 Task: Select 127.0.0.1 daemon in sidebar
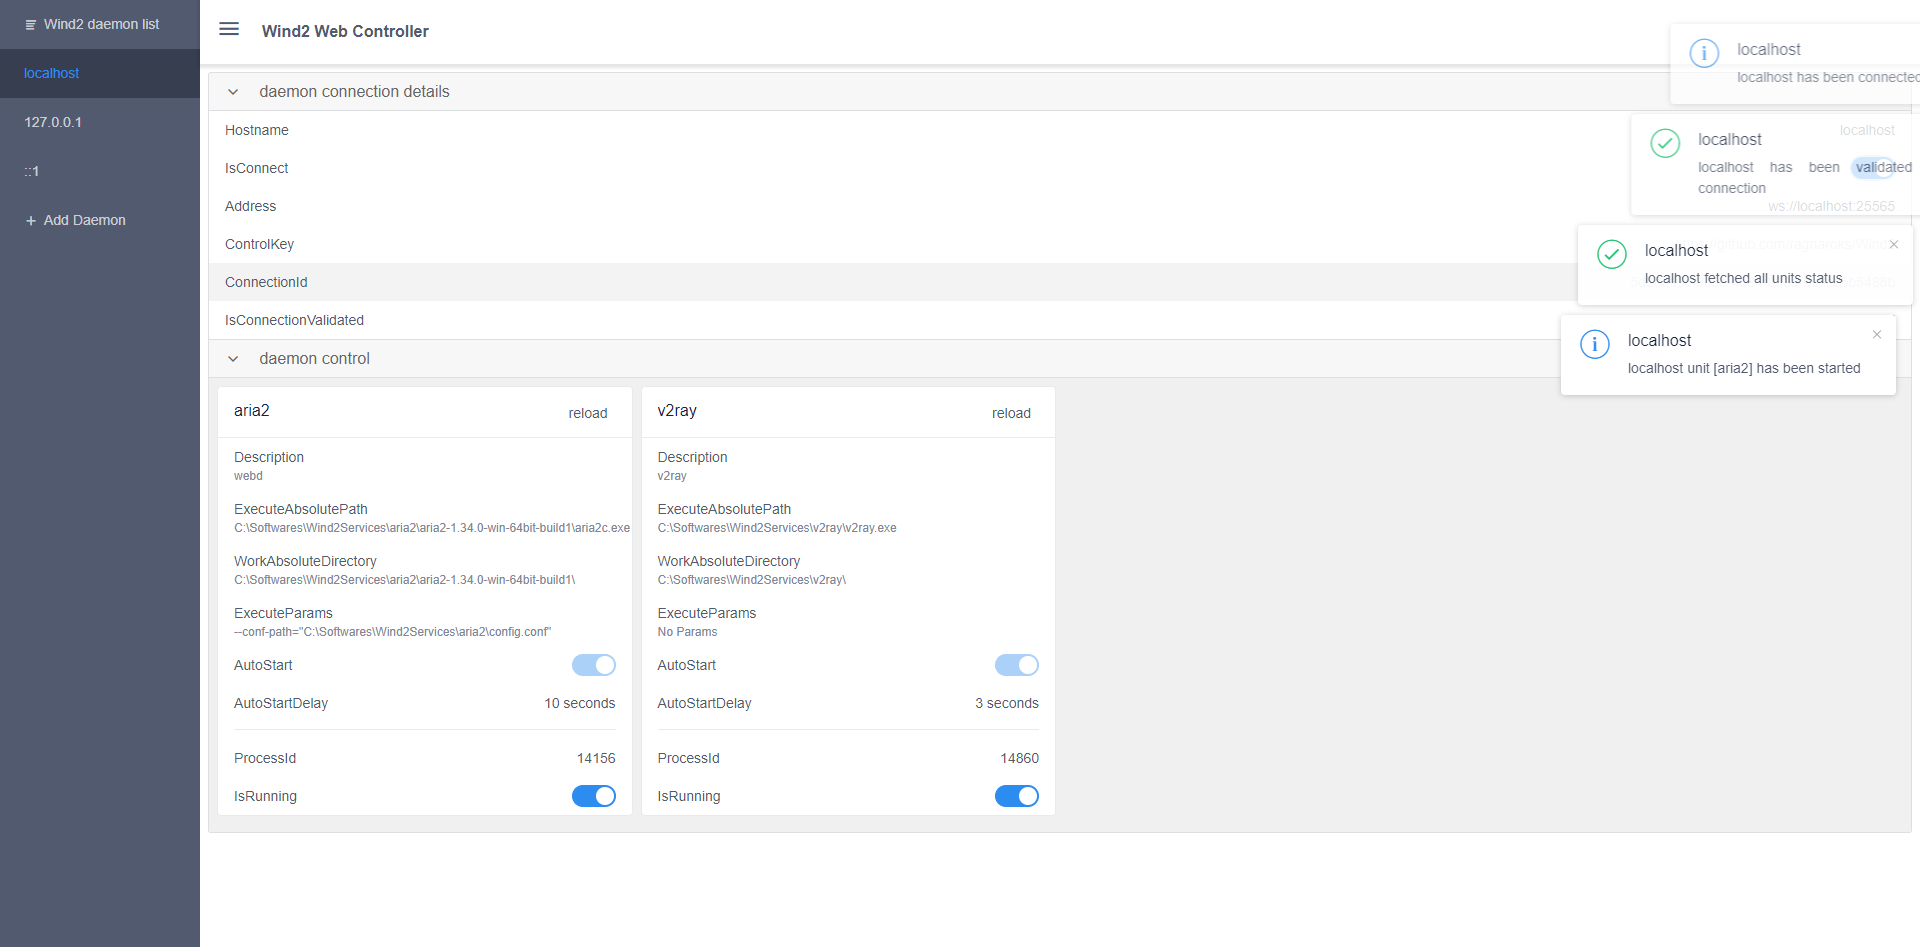pyautogui.click(x=100, y=122)
